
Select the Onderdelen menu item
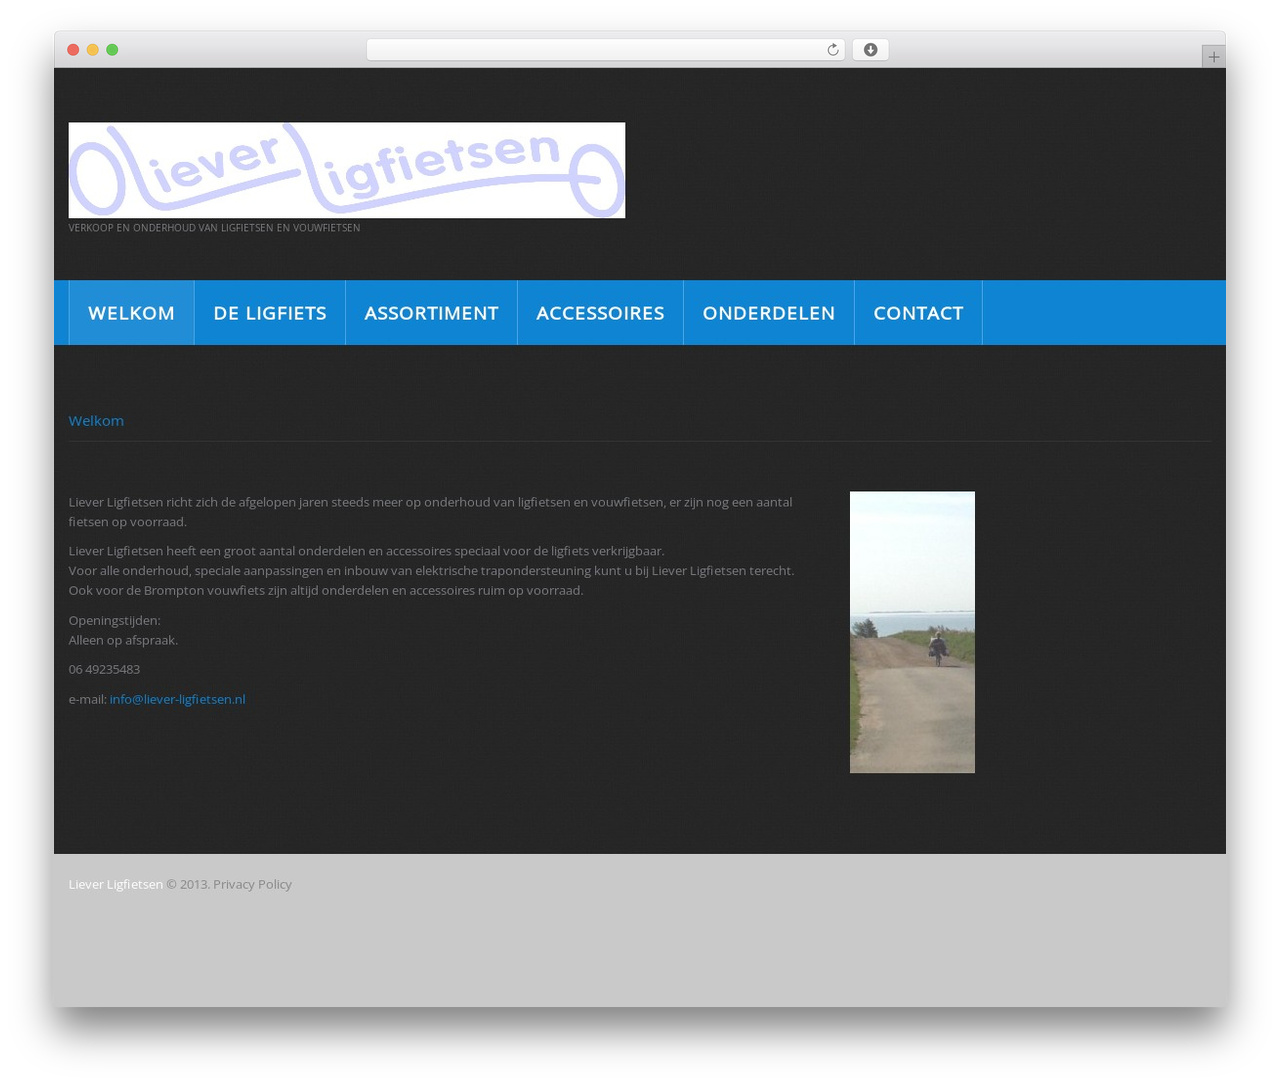(769, 313)
